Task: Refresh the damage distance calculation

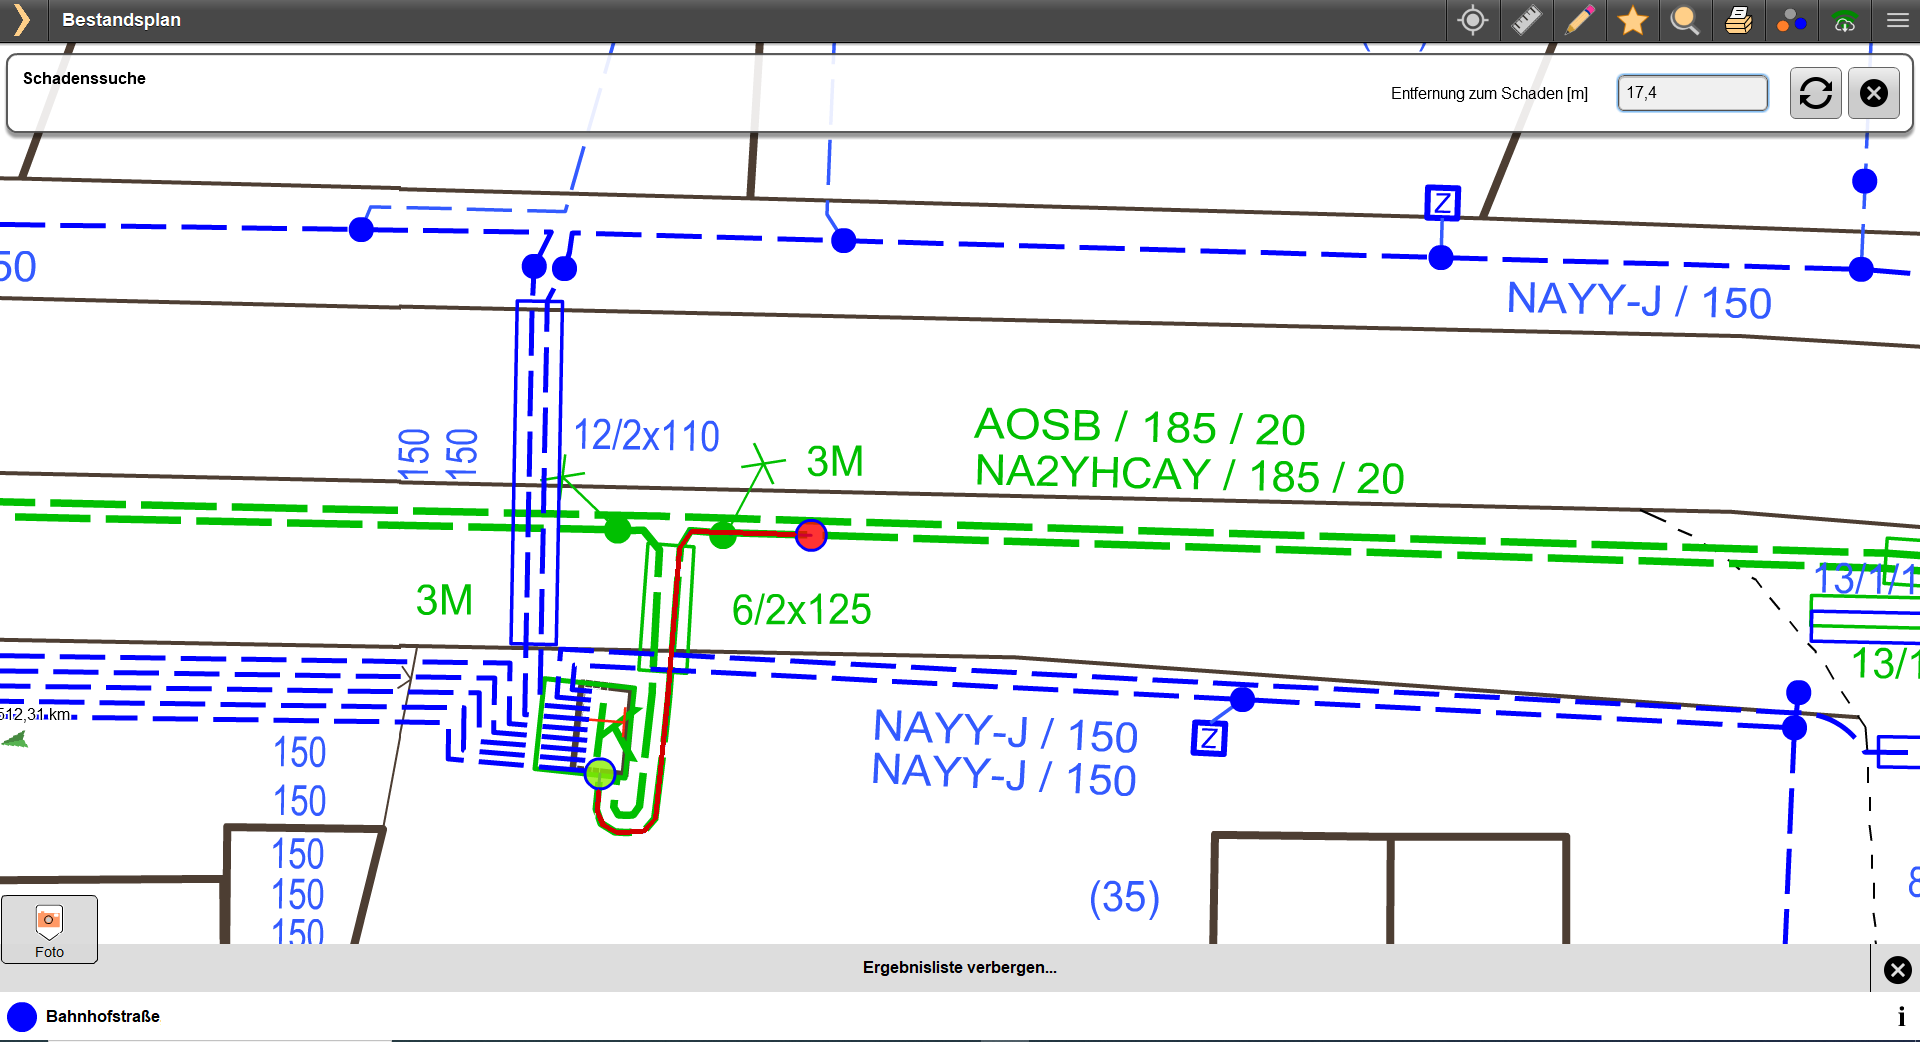Action: pos(1815,93)
